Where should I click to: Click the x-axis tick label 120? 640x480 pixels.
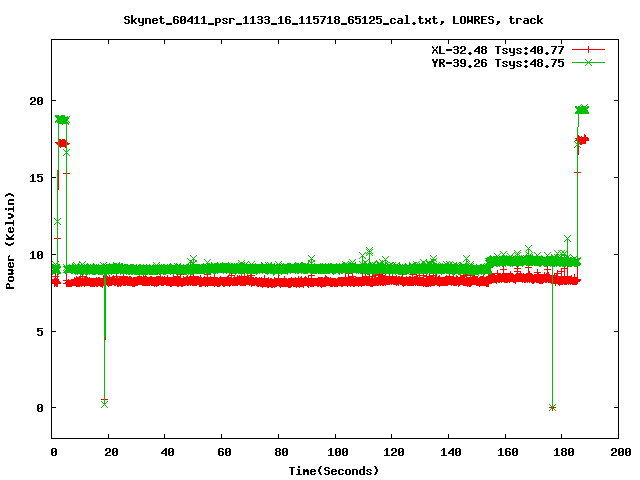tap(394, 452)
